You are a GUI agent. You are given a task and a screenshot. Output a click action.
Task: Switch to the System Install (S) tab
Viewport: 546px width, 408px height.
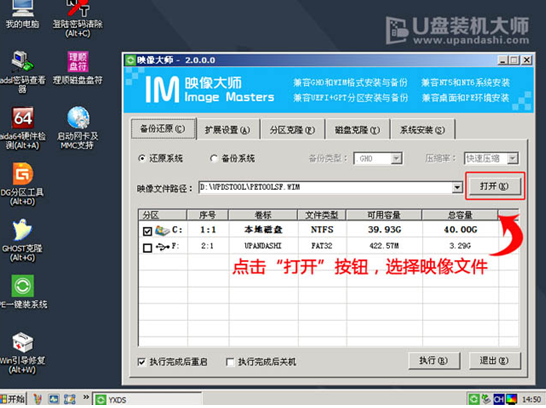tap(422, 130)
